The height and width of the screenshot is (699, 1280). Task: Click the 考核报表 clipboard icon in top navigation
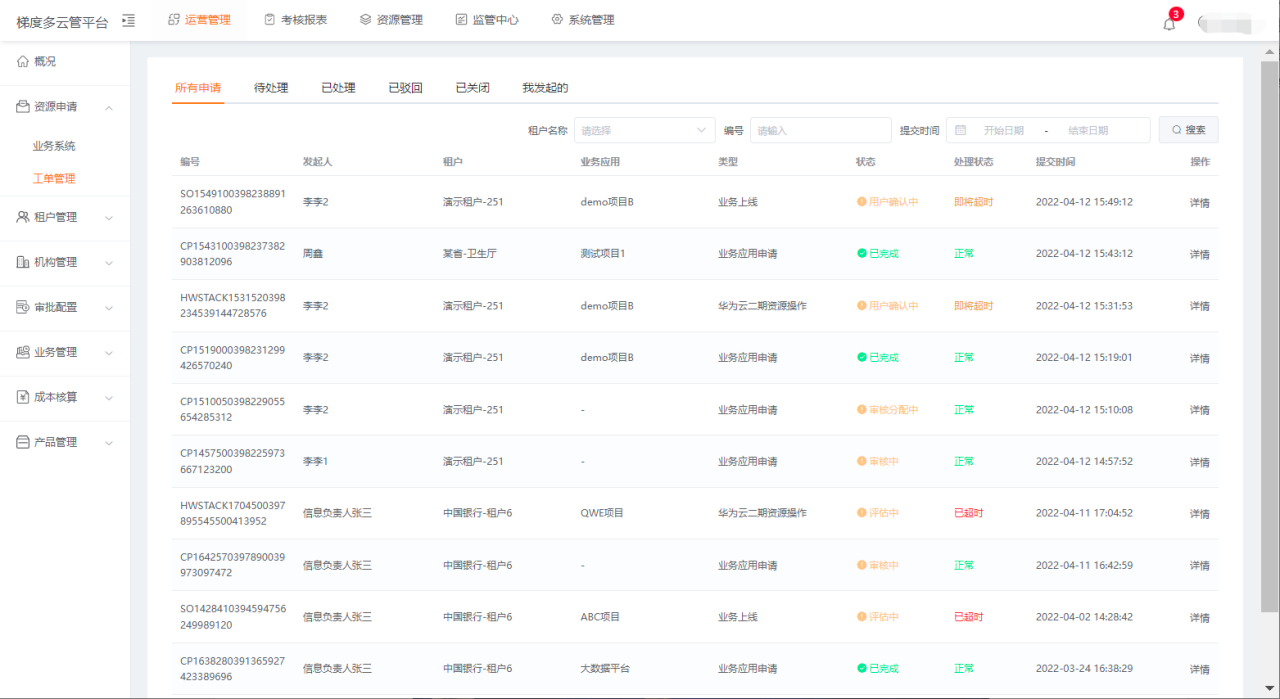click(269, 20)
